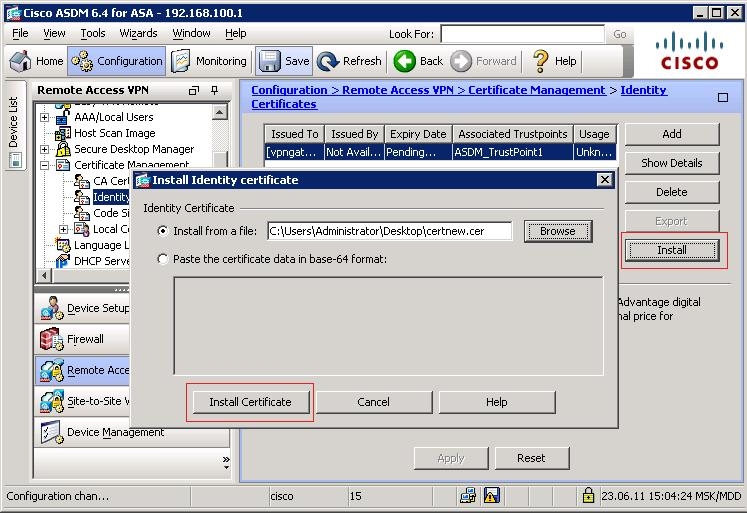Image resolution: width=747 pixels, height=513 pixels.
Task: Expand the Secure Desktop Manager node
Action: click(x=44, y=149)
